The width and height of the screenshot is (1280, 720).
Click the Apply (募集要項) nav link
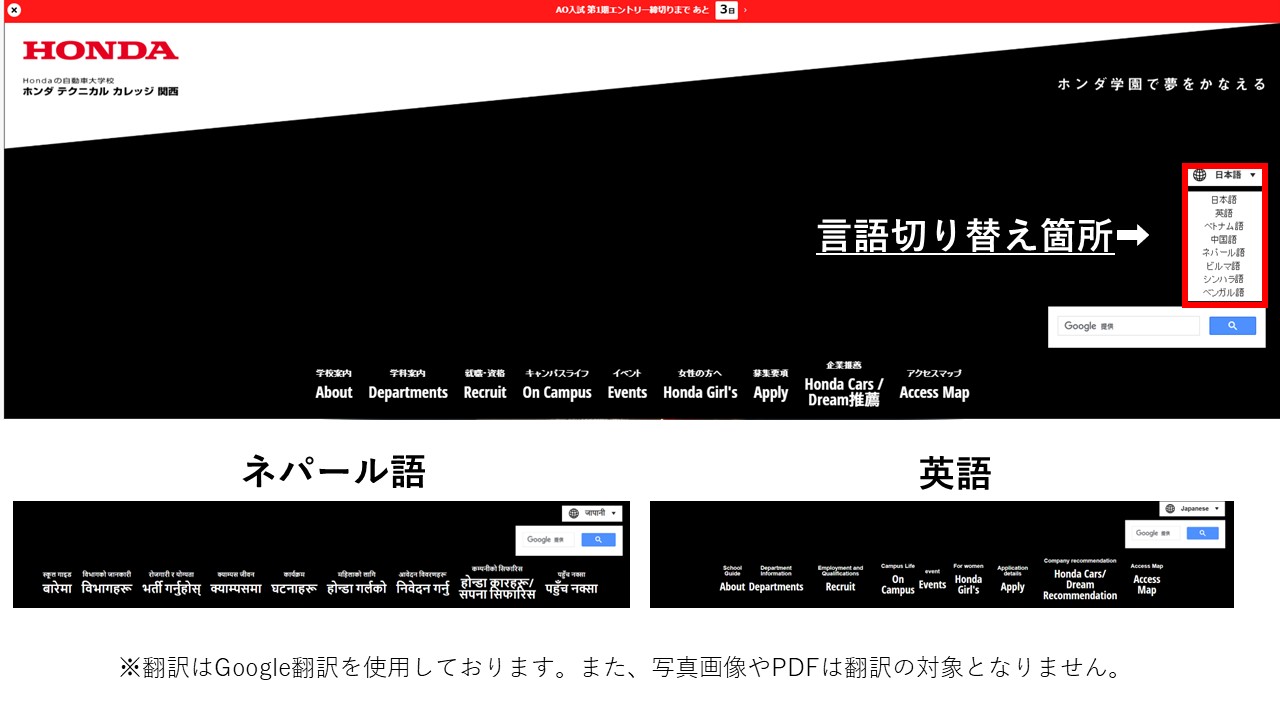[770, 392]
